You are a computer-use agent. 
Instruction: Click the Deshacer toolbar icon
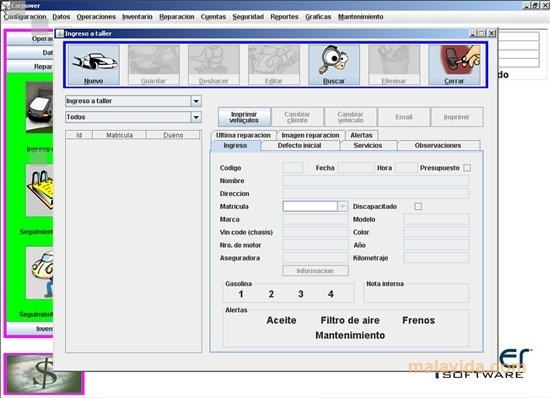tap(214, 65)
